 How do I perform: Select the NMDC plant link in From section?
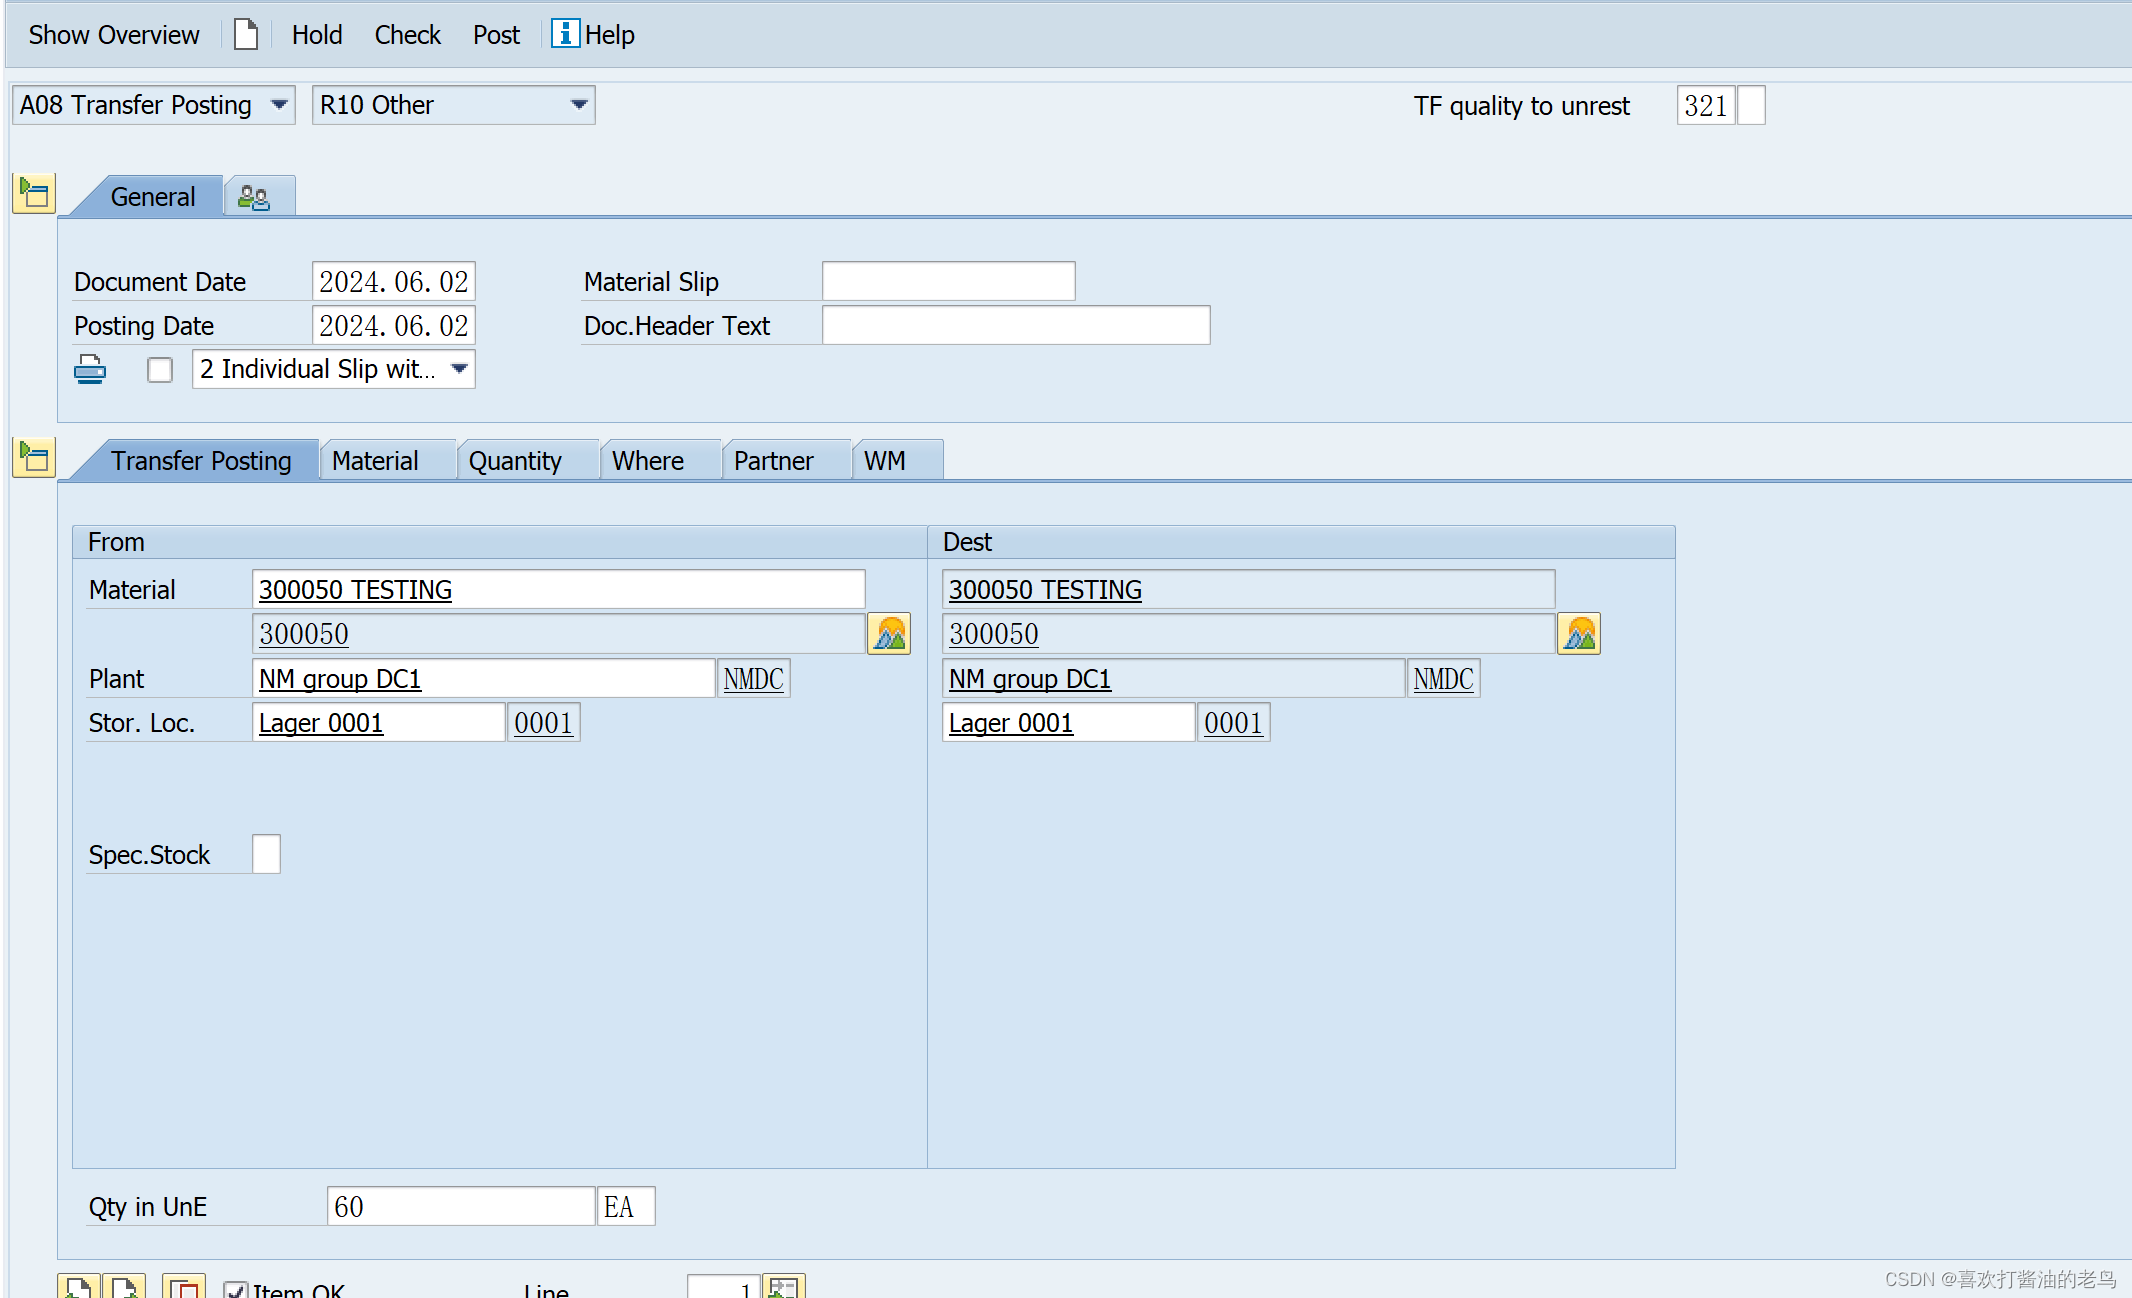pyautogui.click(x=753, y=678)
